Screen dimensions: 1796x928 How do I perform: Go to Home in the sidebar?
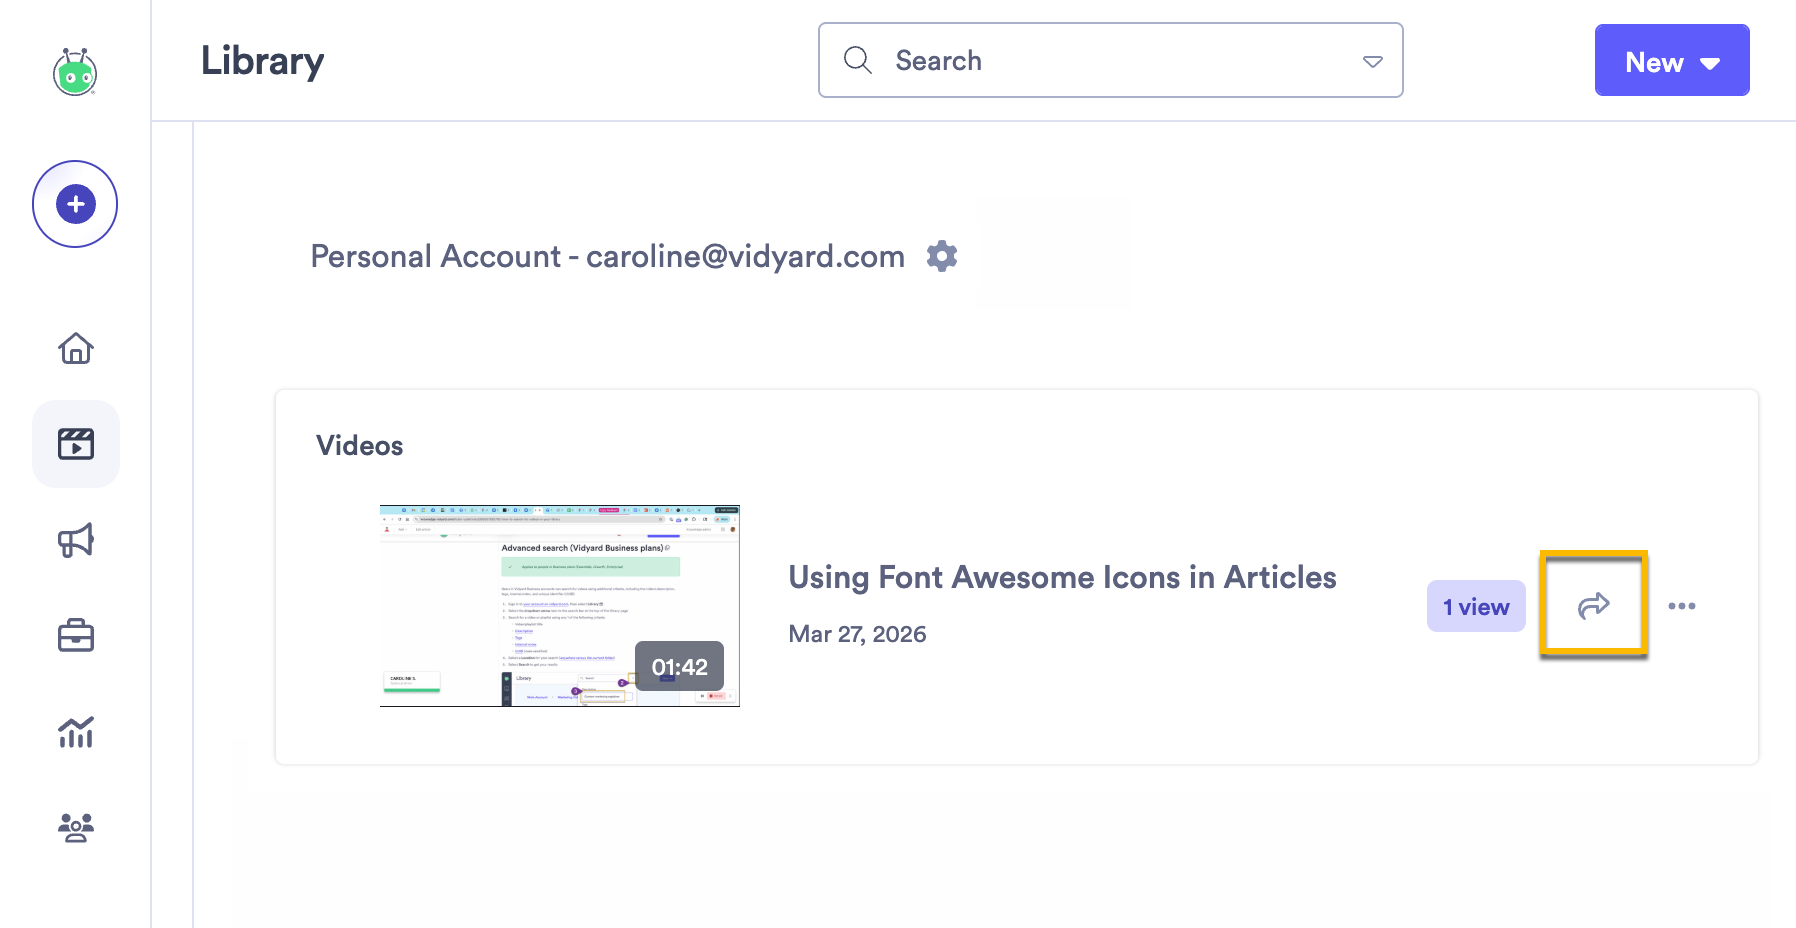coord(76,348)
